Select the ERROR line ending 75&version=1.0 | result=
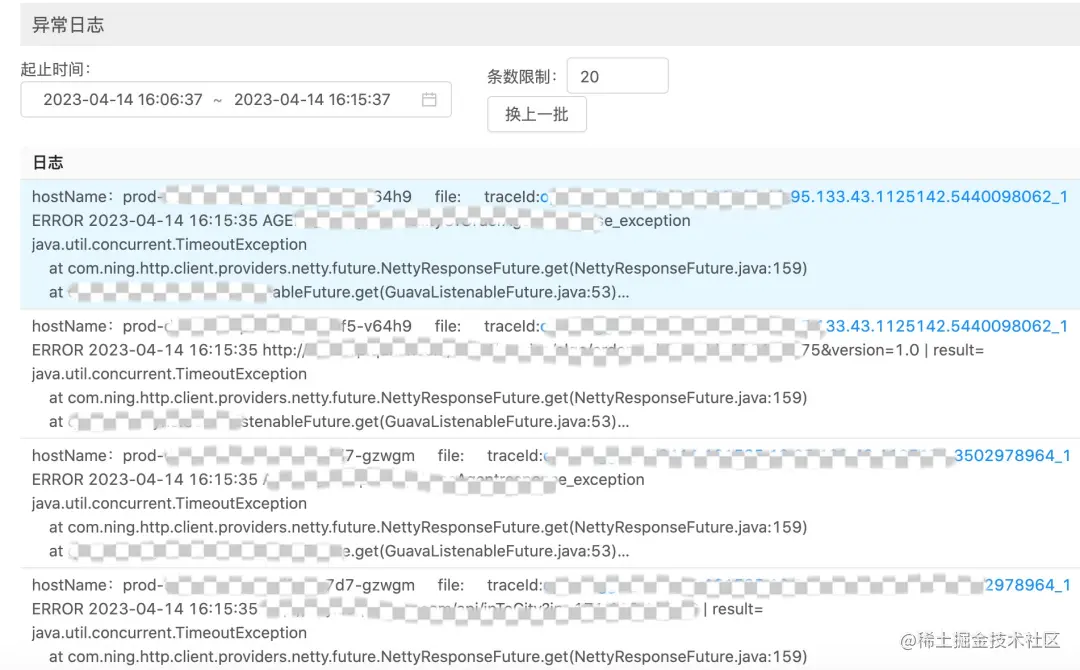 click(x=508, y=350)
